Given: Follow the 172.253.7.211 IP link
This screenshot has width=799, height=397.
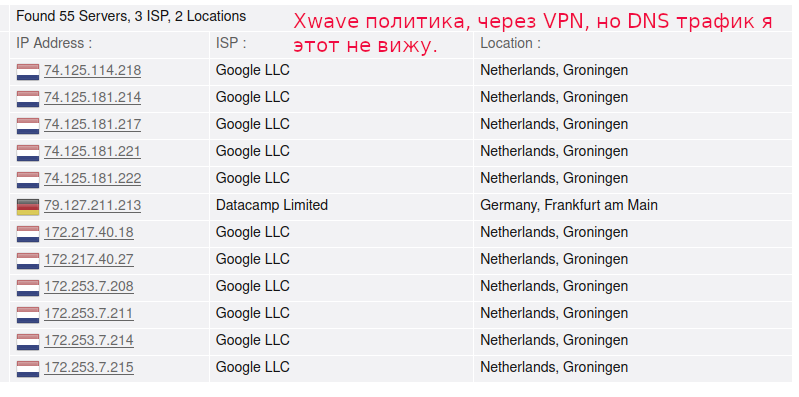Looking at the screenshot, I should tap(89, 313).
